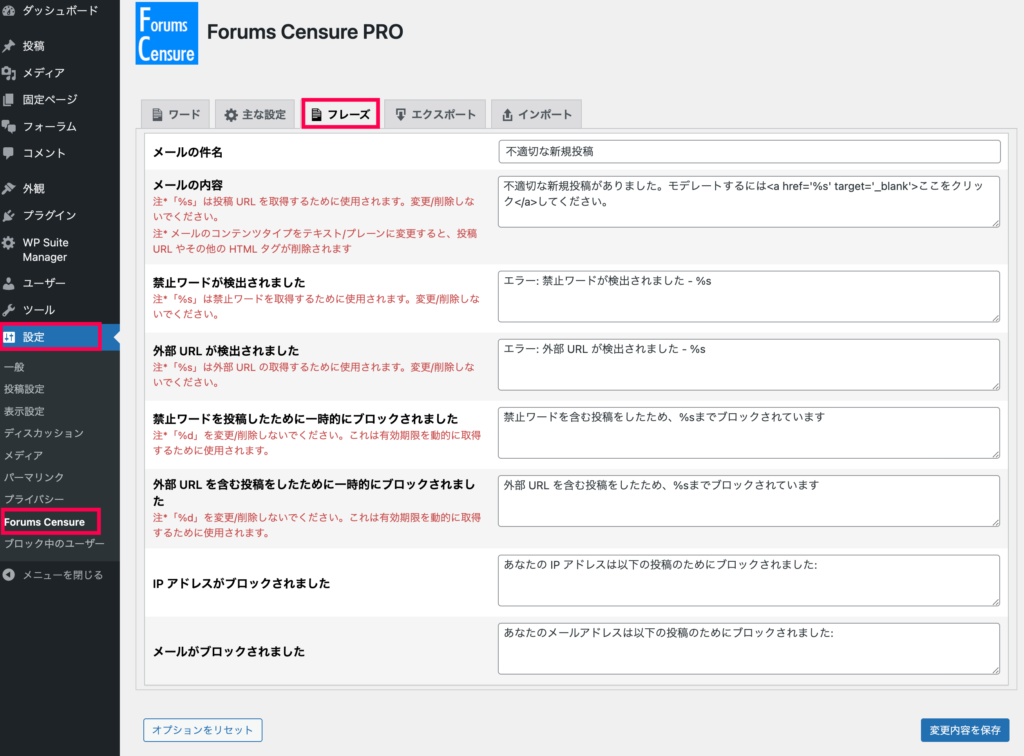Click the gear icon beside WP Suite Manager
Viewport: 1024px width, 756px height.
8,243
